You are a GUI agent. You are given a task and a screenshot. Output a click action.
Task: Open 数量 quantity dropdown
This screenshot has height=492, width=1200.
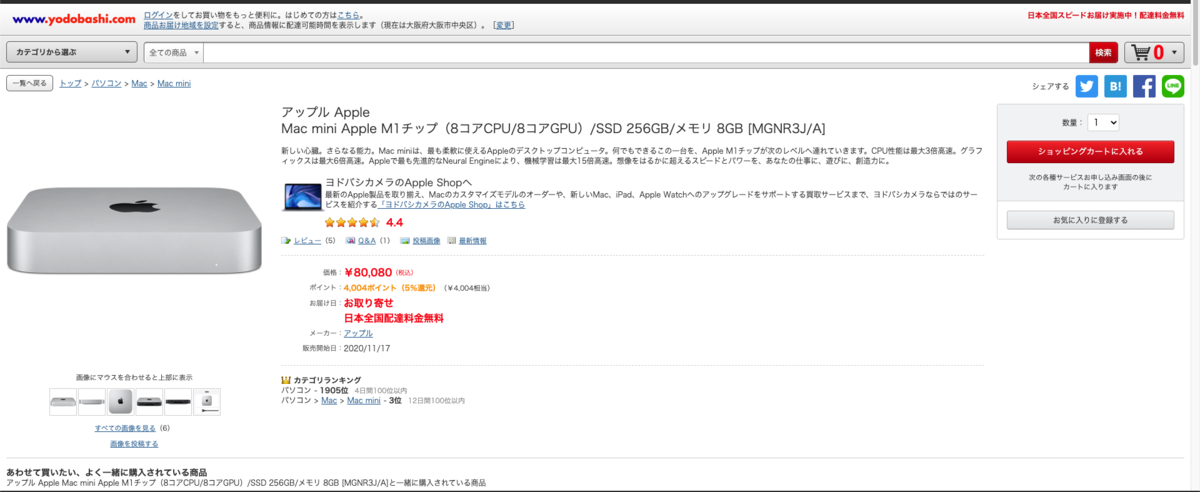[x=1103, y=122]
